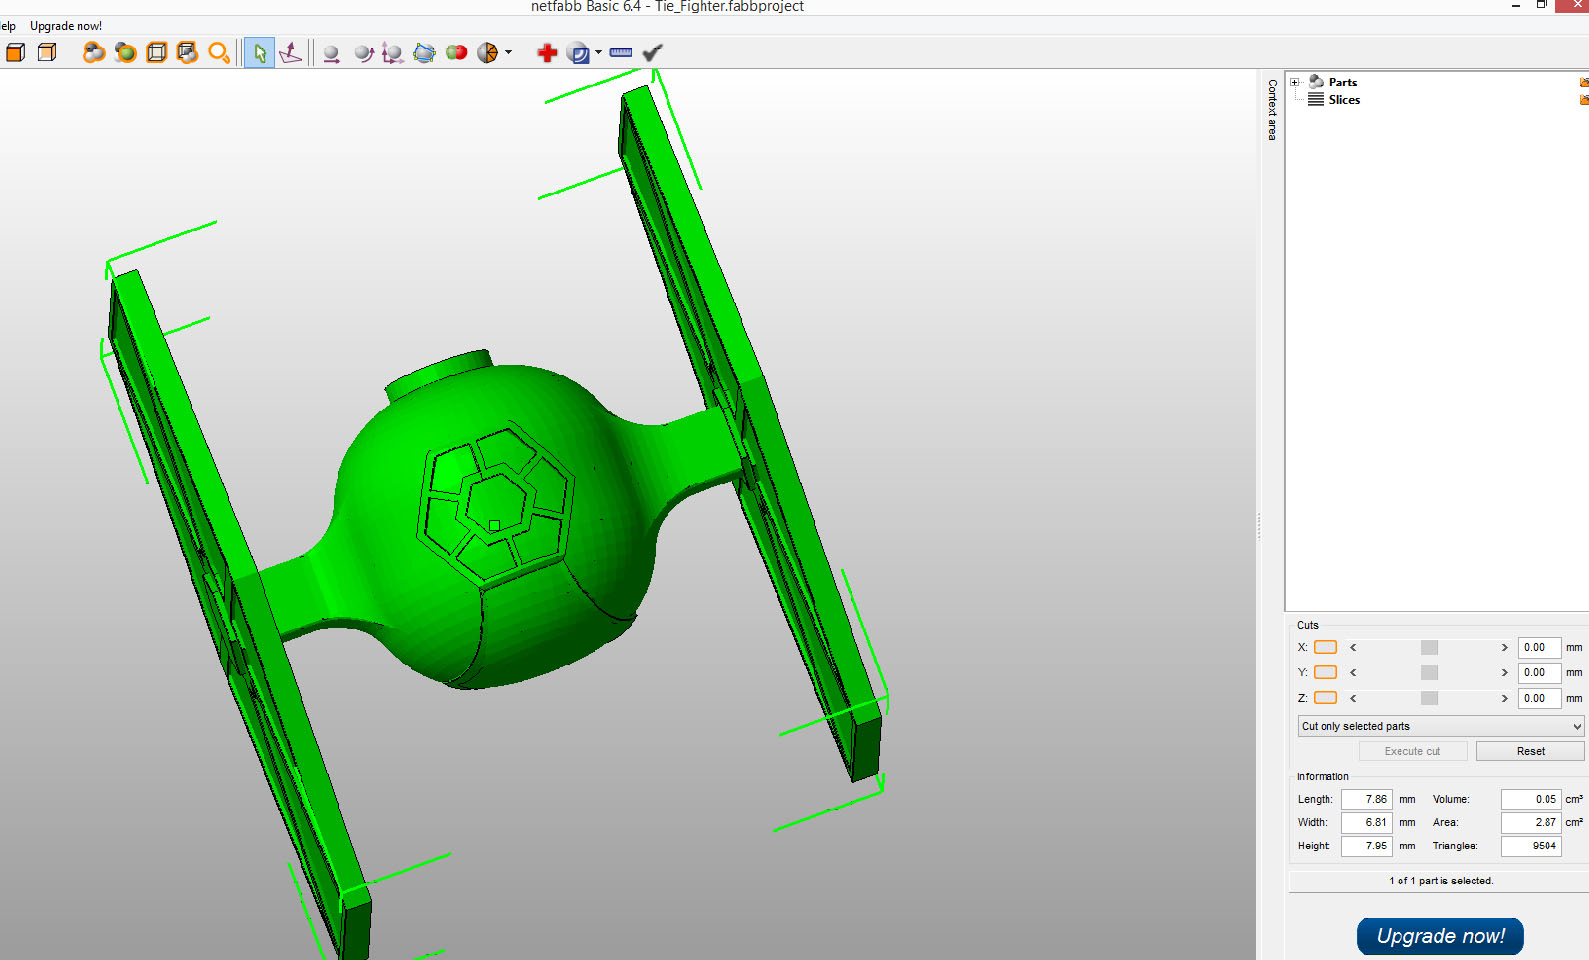1589x960 pixels.
Task: Click the sphere analysis icon
Action: 578,53
